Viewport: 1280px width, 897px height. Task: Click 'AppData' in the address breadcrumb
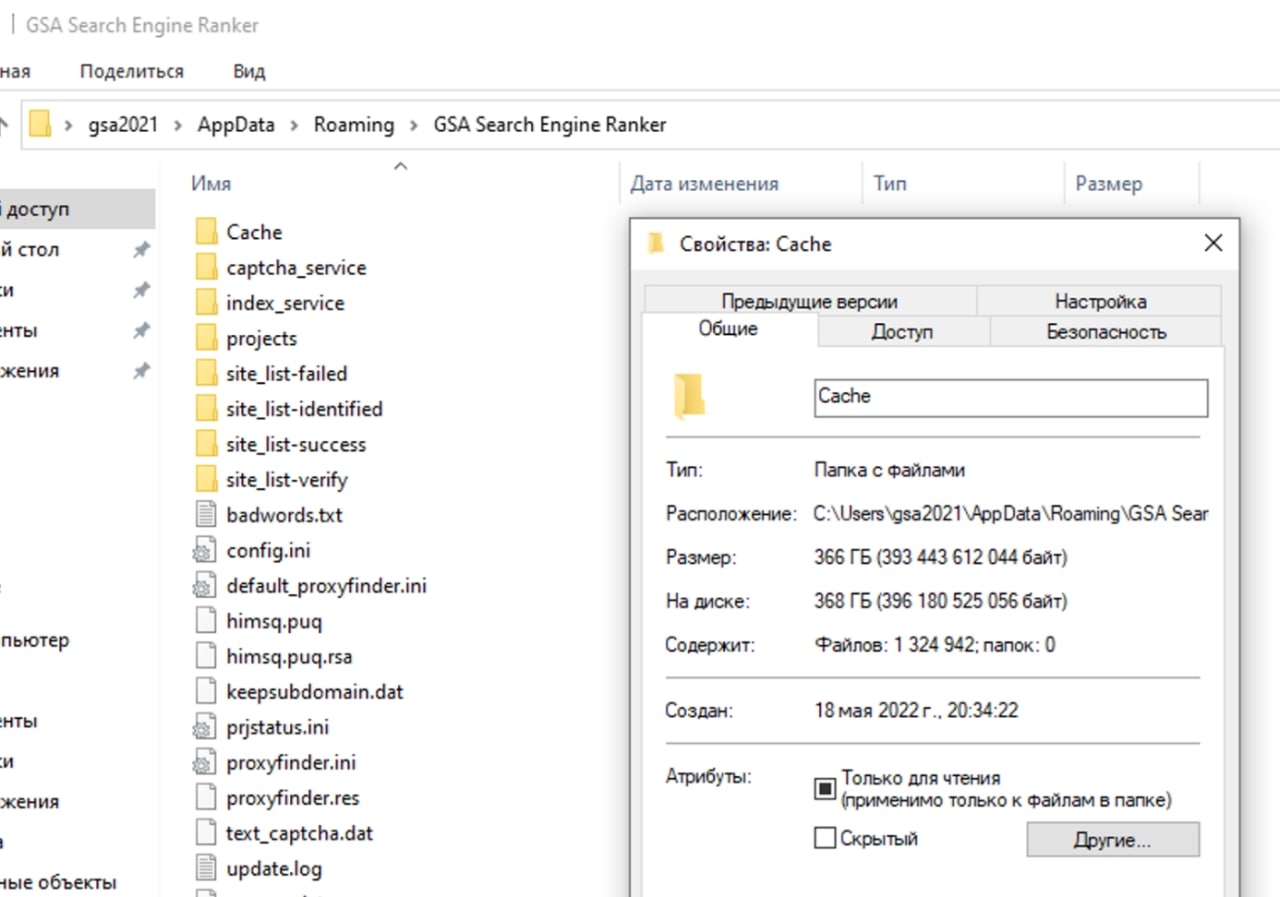pos(236,125)
